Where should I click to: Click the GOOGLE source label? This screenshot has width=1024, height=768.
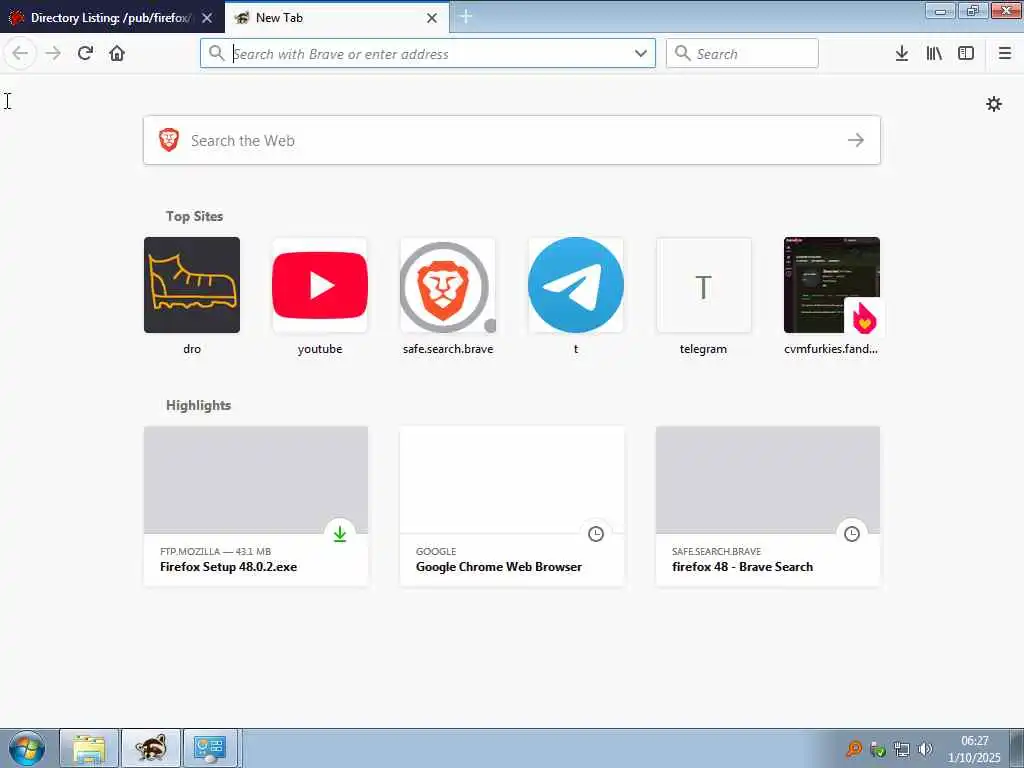[436, 551]
